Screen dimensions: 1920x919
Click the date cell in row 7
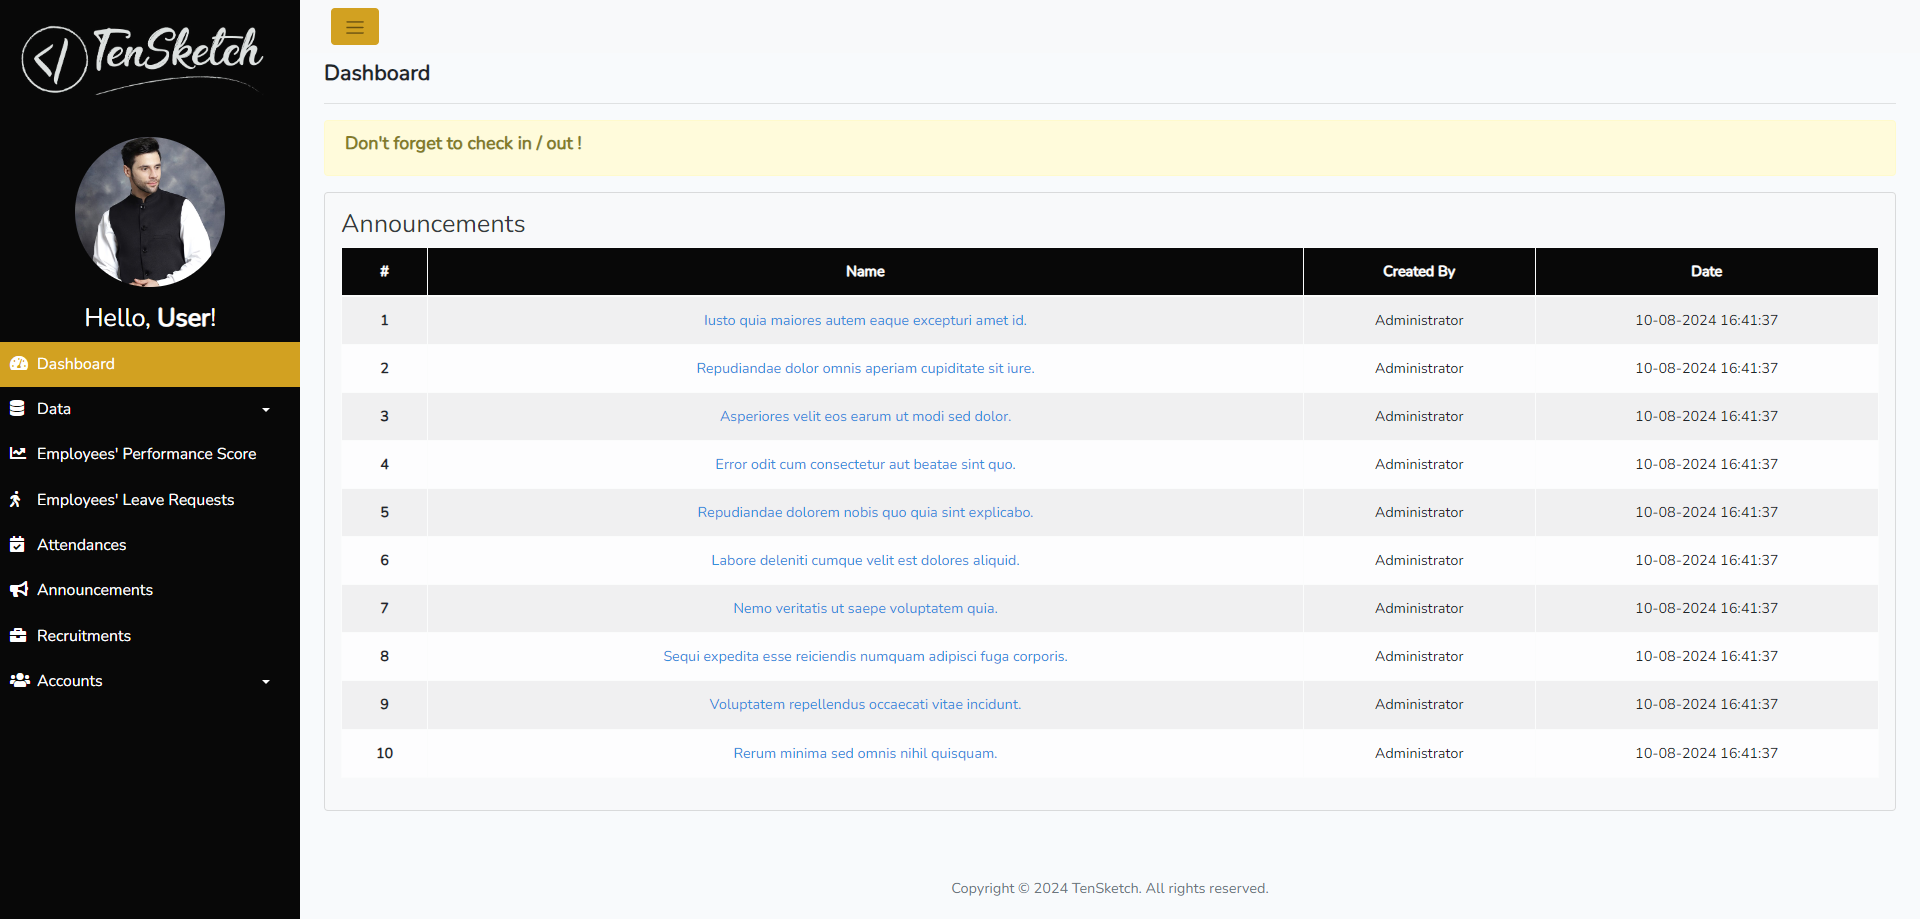click(1706, 608)
